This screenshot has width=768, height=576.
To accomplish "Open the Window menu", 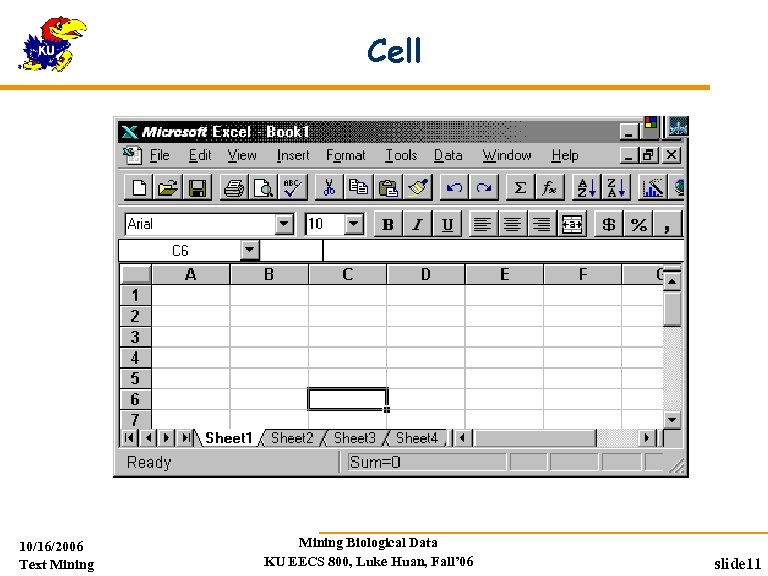I will [x=507, y=155].
